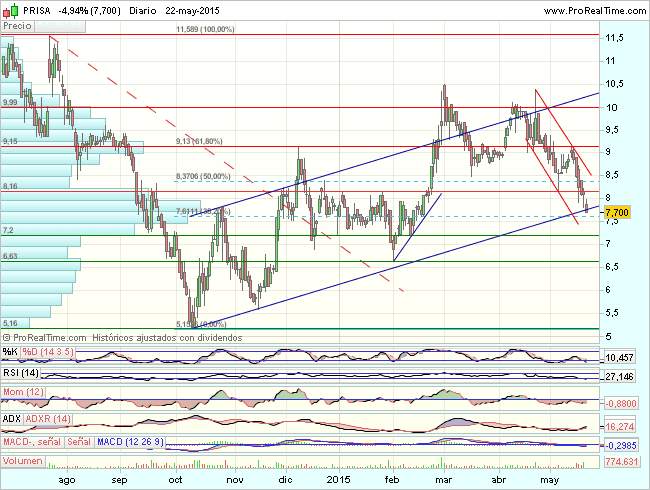Click the 8,16 level label
650x490 pixels.
pyautogui.click(x=10, y=186)
